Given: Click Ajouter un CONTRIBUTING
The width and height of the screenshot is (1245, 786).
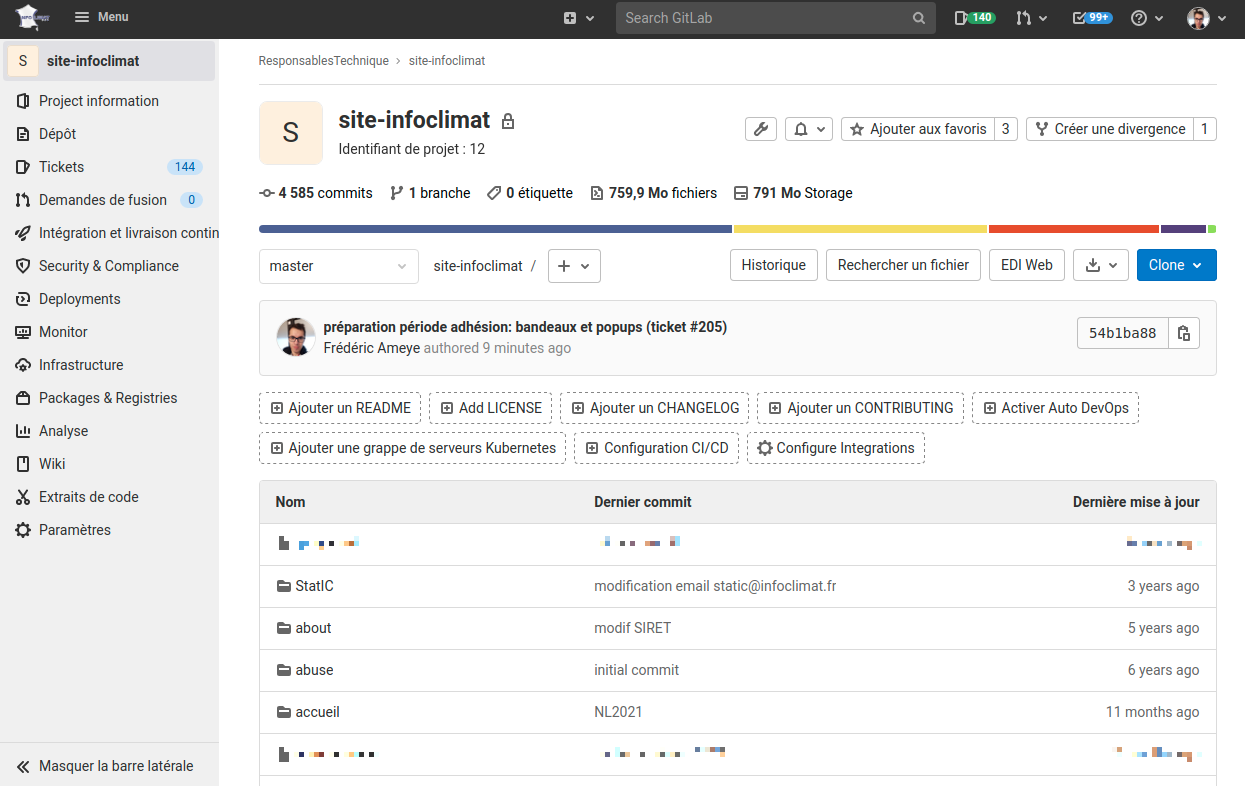Looking at the screenshot, I should [x=860, y=408].
